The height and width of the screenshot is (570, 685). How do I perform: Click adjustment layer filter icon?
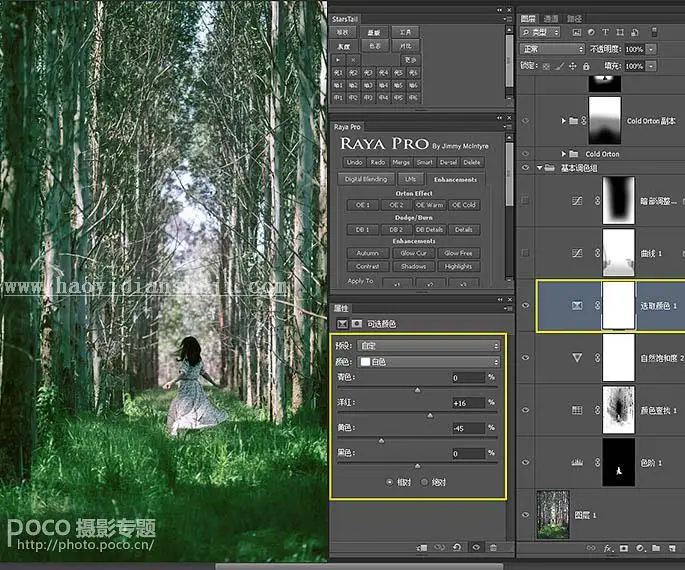[591, 32]
